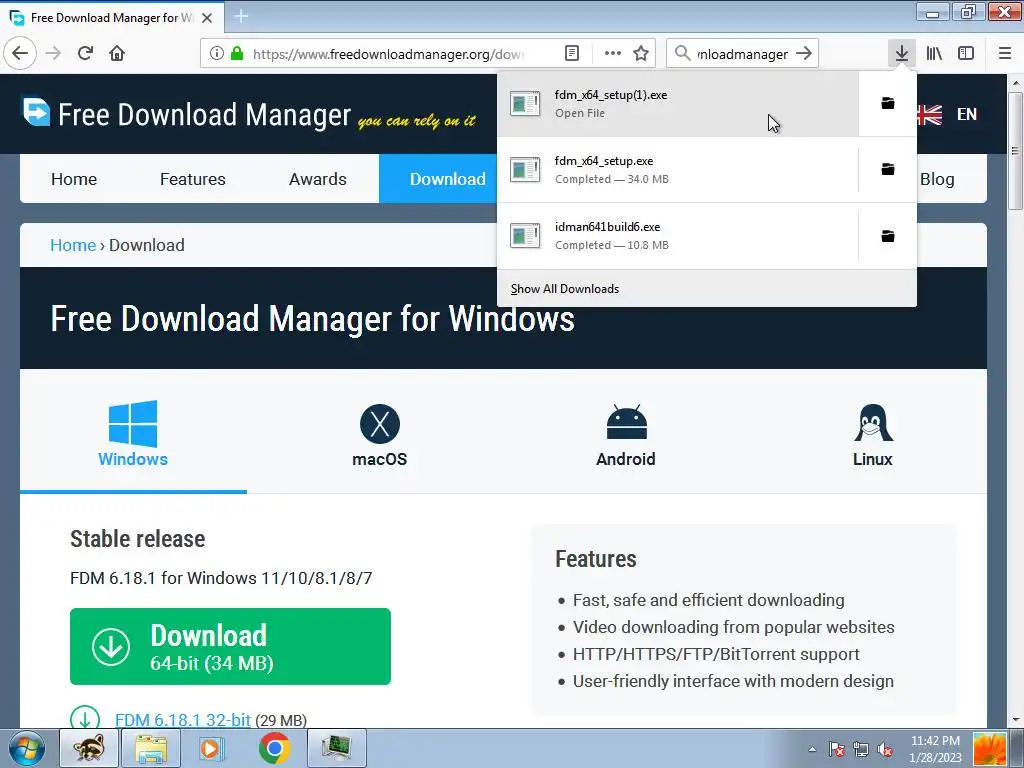Click the forward navigation arrow
This screenshot has height=768, width=1024.
[54, 53]
